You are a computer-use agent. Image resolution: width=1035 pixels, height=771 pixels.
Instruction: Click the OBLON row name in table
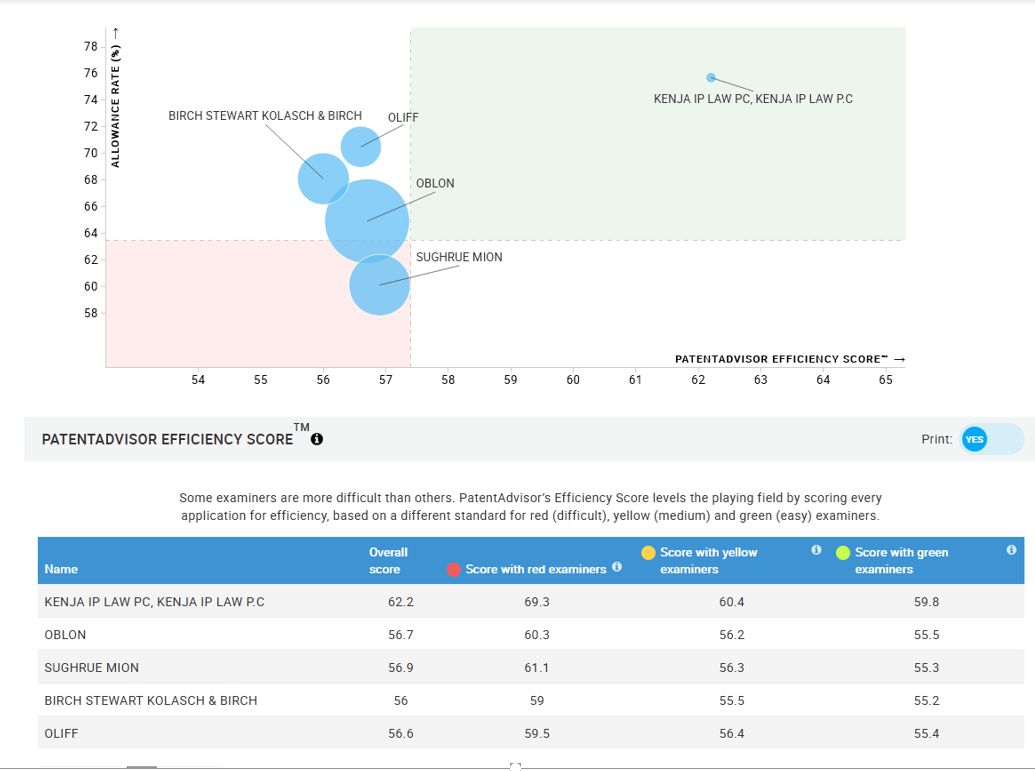coord(65,635)
